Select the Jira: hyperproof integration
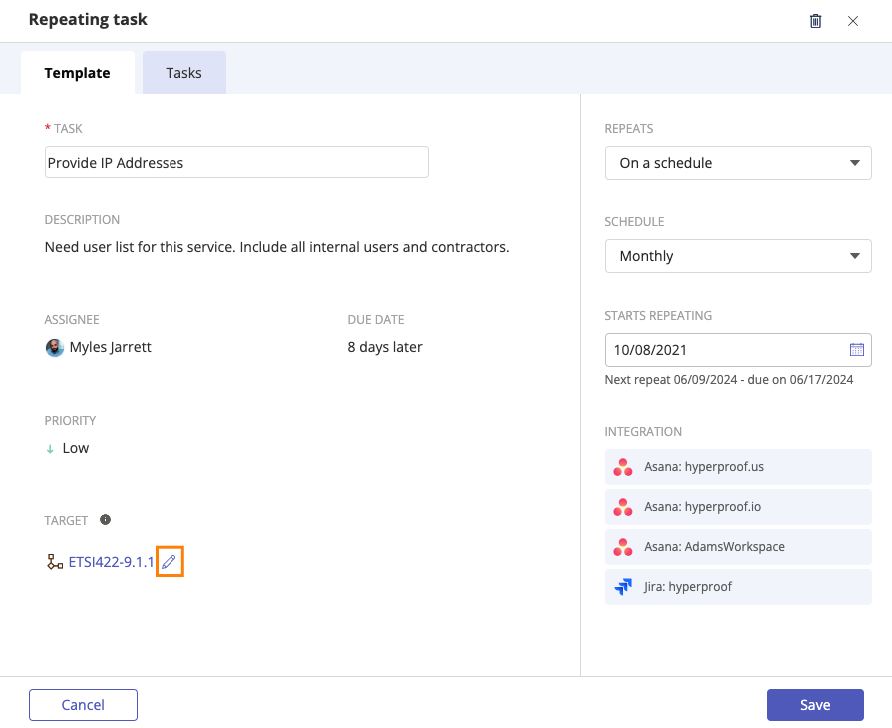 pyautogui.click(x=738, y=587)
